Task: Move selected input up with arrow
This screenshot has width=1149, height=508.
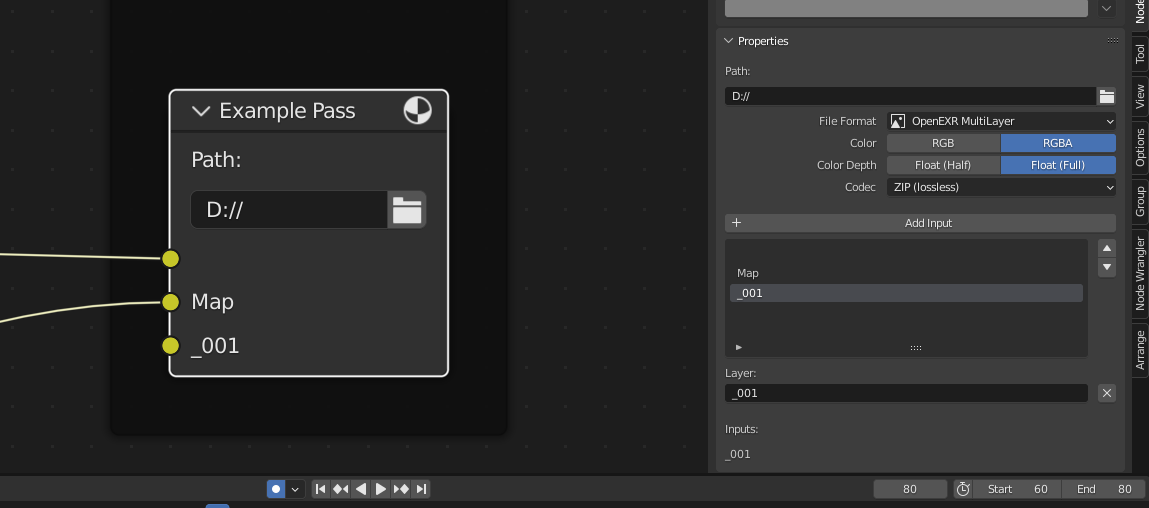Action: (1107, 248)
